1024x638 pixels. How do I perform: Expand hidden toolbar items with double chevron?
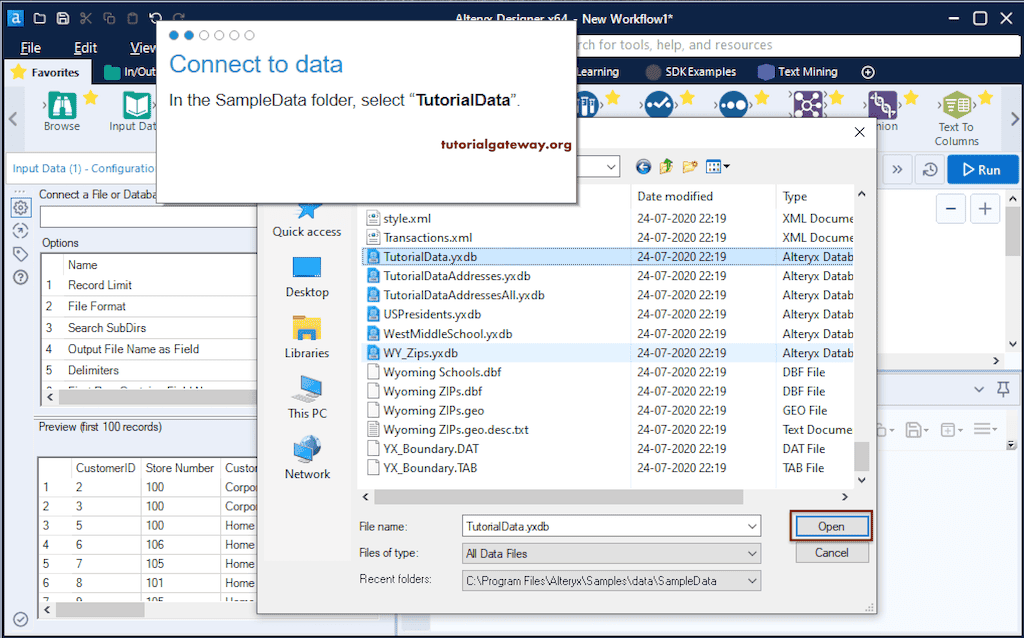pos(897,170)
